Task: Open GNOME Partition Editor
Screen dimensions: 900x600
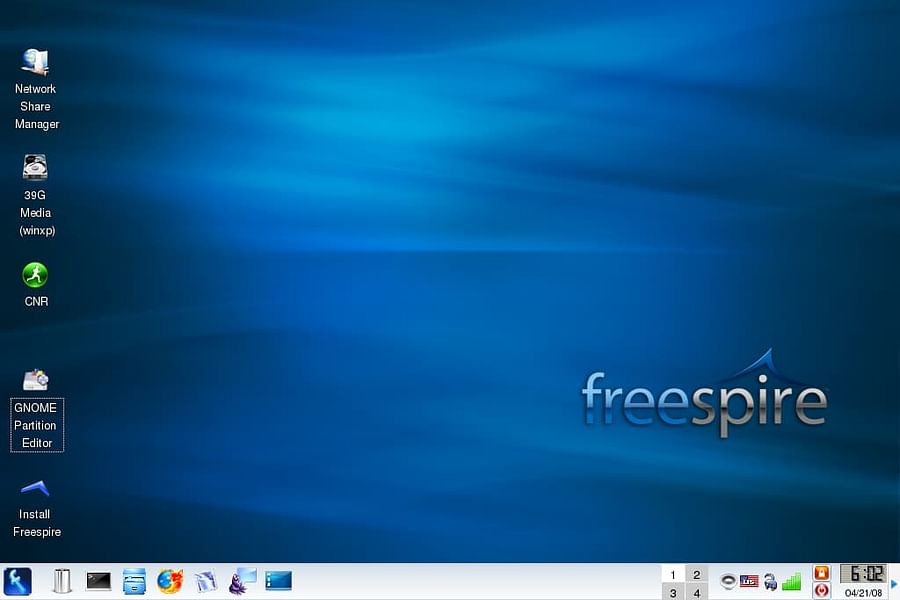Action: coord(36,380)
